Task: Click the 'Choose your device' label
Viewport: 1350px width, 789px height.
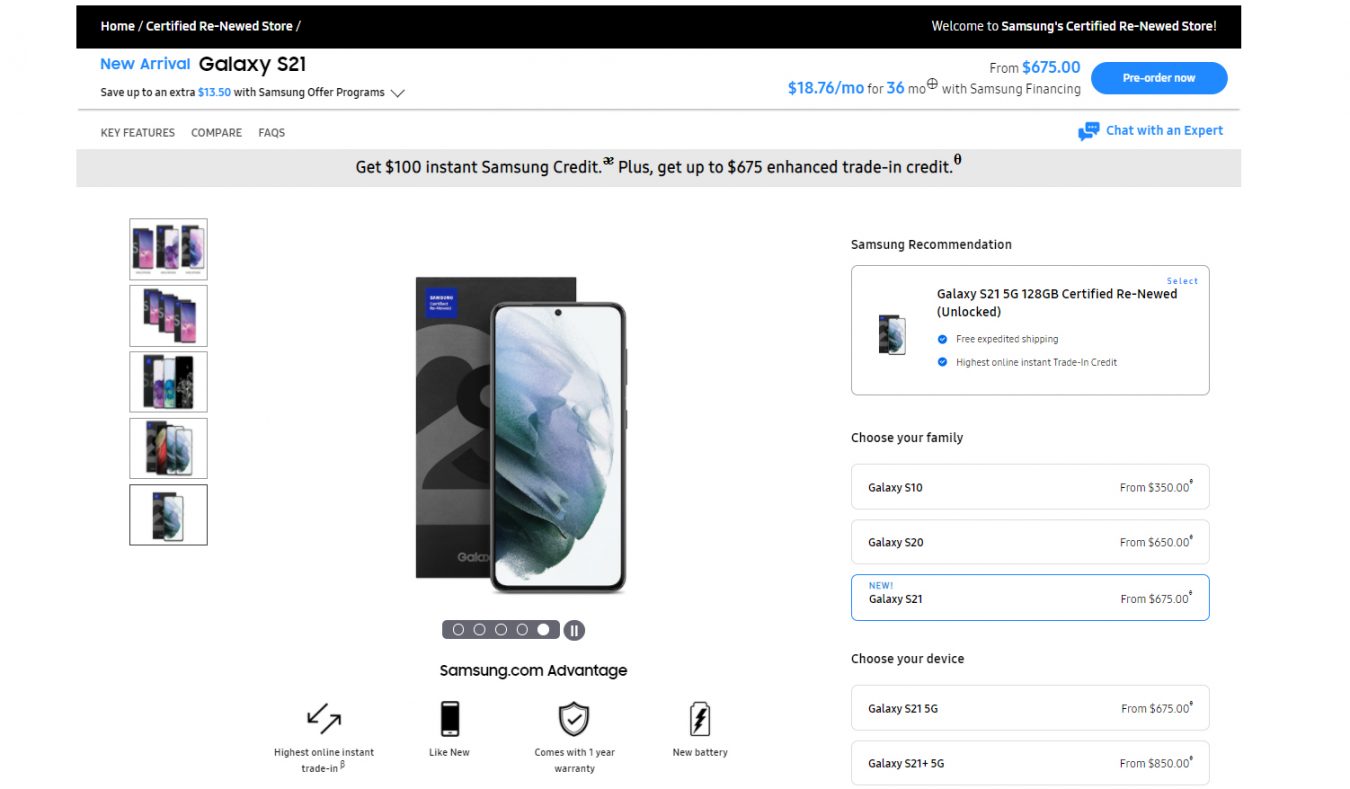Action: pos(908,659)
